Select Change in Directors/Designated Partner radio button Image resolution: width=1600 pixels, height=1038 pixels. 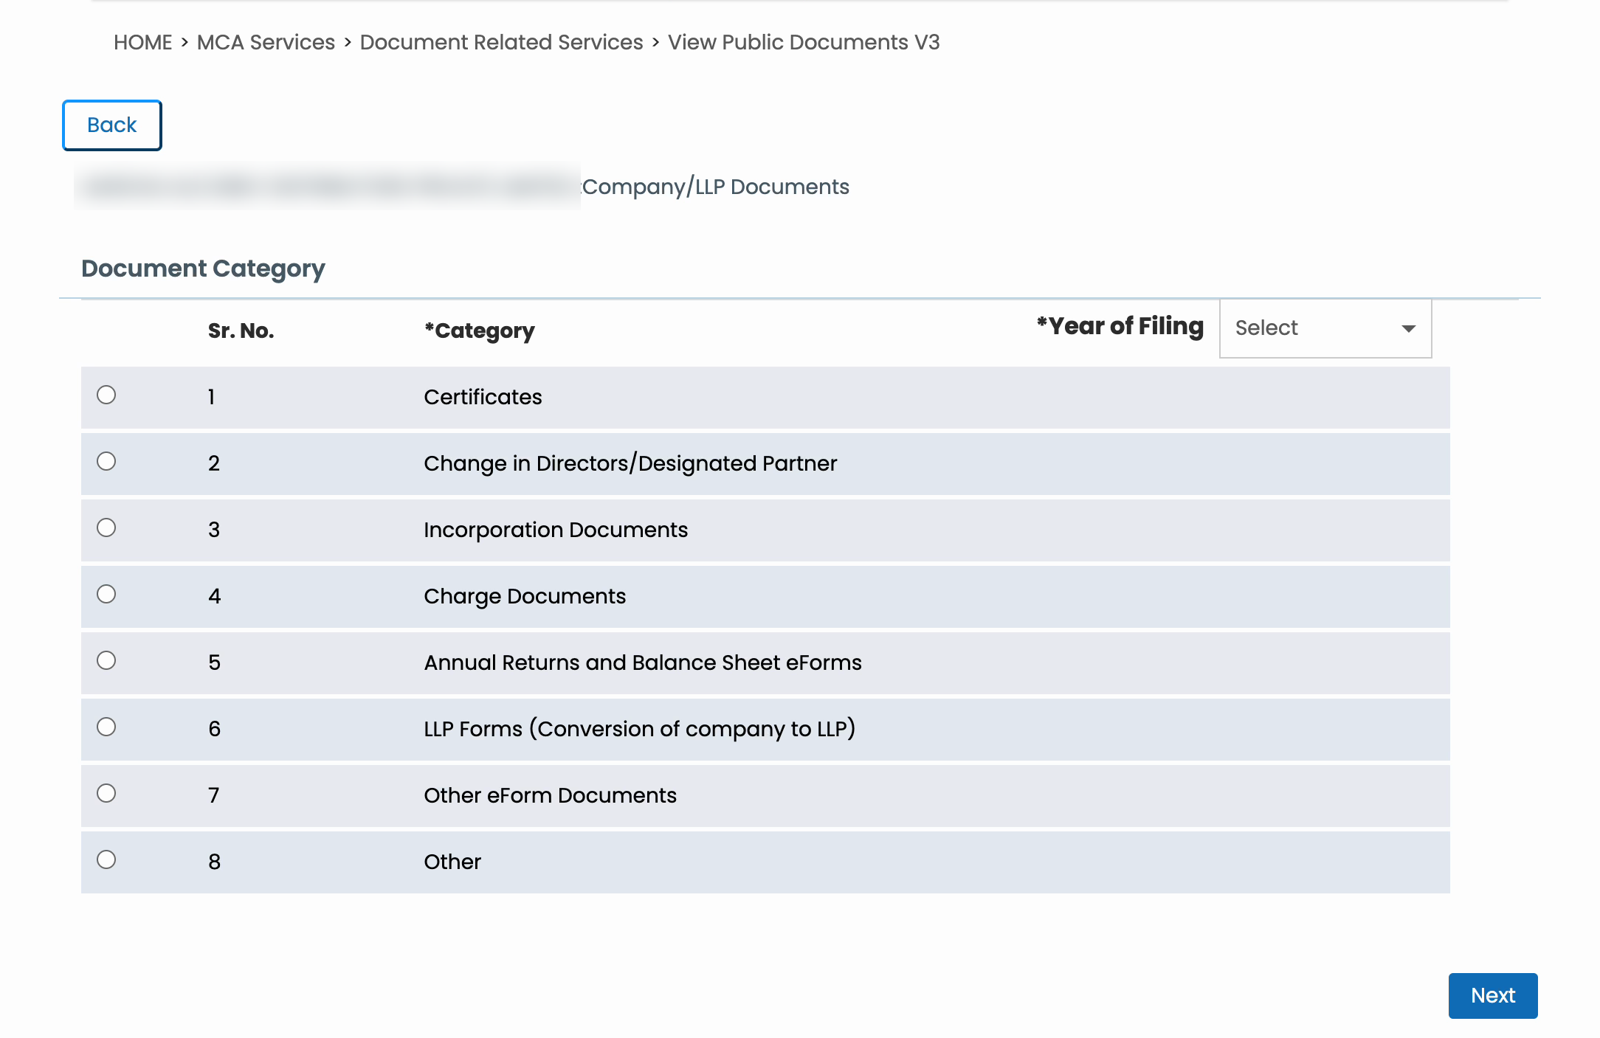pyautogui.click(x=106, y=461)
